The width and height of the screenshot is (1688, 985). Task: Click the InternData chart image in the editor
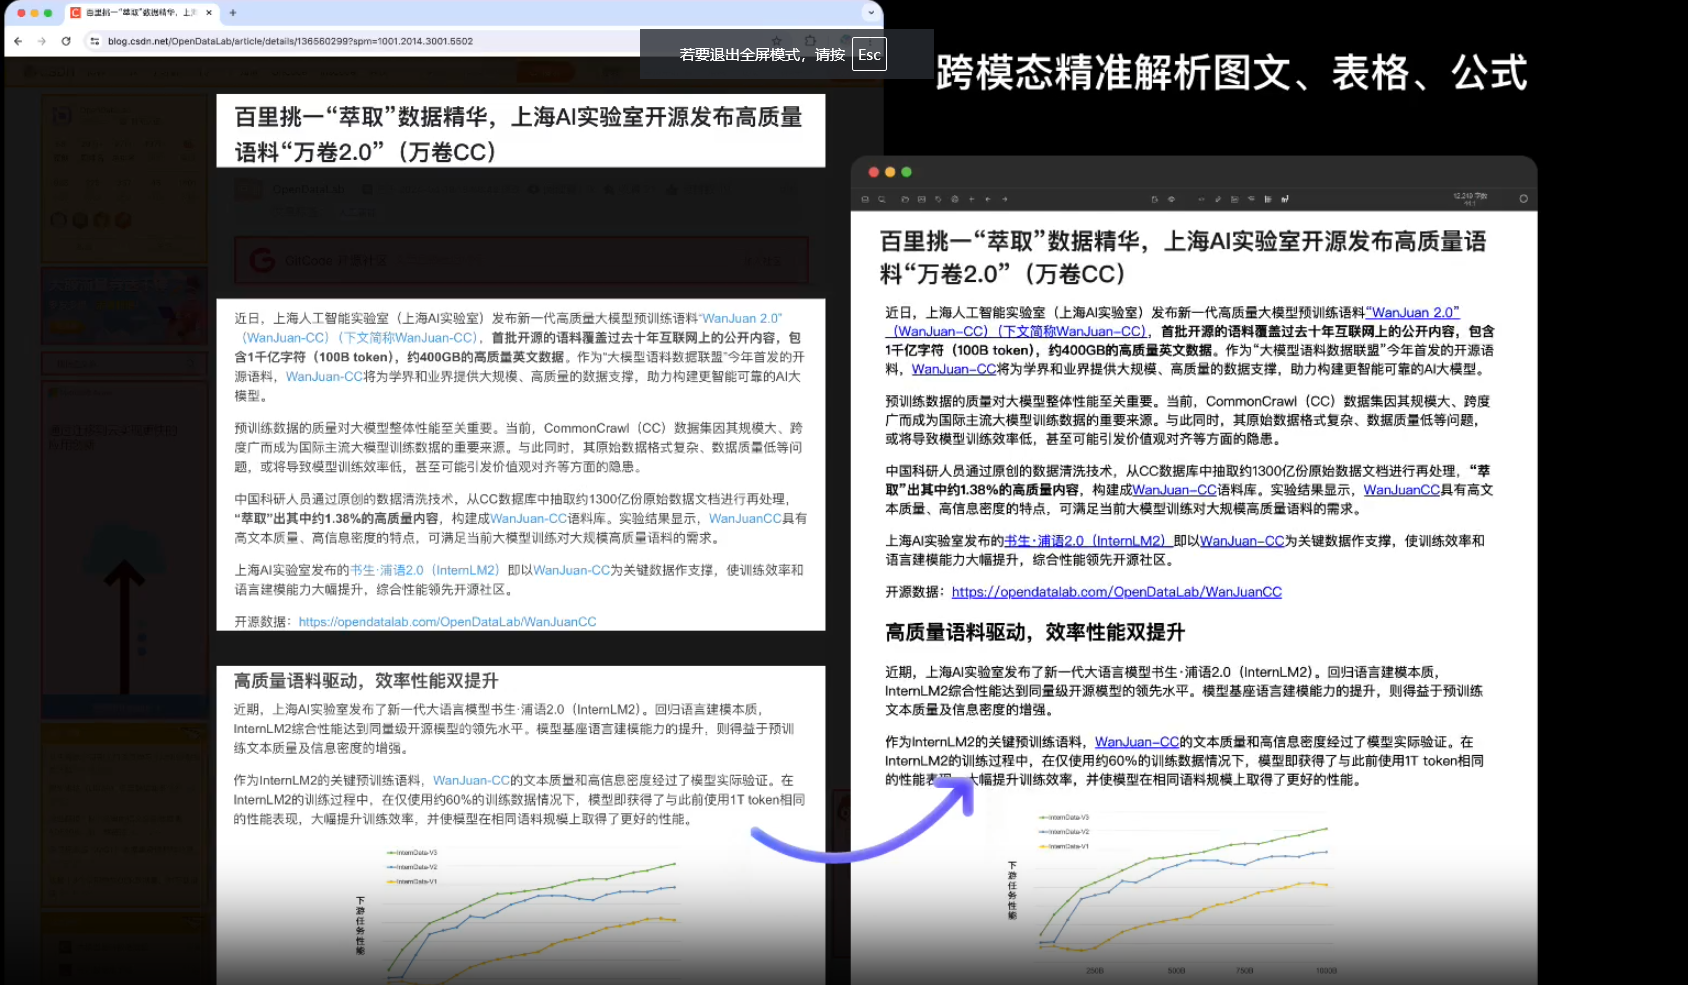click(x=1170, y=893)
